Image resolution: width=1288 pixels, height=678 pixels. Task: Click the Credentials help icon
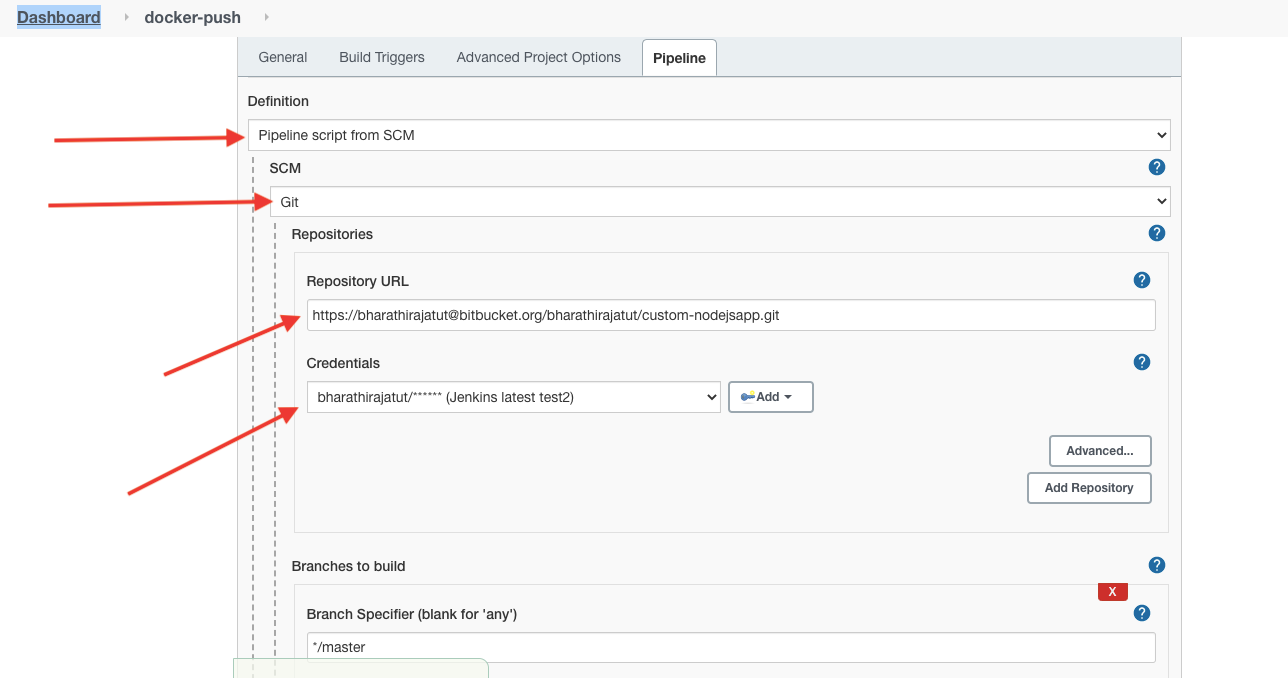[x=1141, y=362]
